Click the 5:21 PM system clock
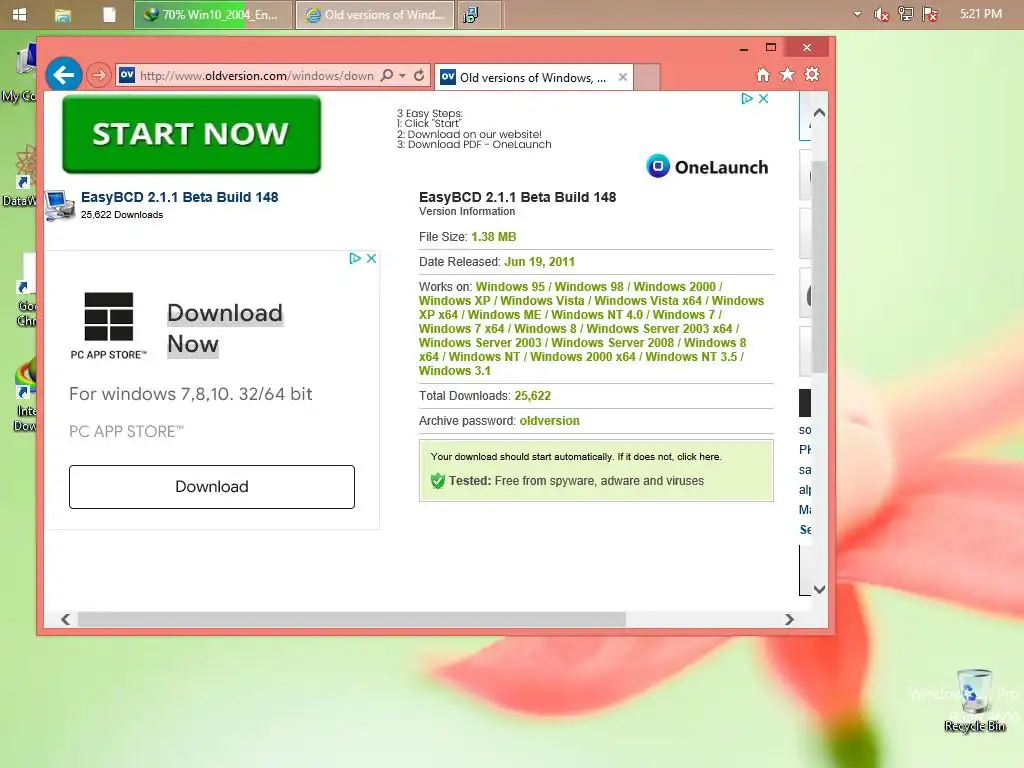This screenshot has height=768, width=1024. (981, 14)
